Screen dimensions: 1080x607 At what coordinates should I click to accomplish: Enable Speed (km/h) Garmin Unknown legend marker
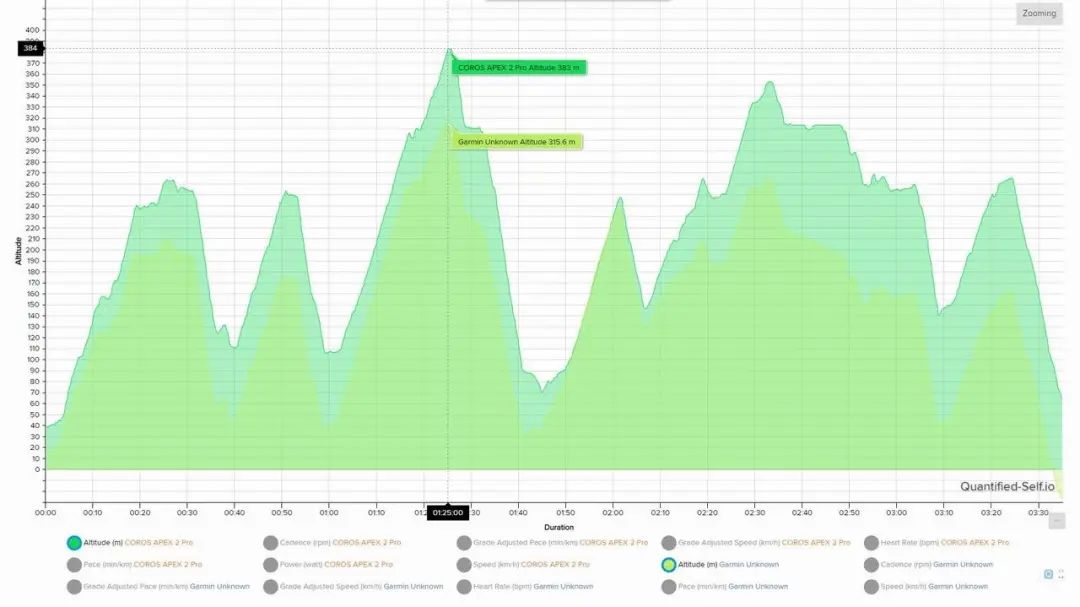(x=871, y=587)
